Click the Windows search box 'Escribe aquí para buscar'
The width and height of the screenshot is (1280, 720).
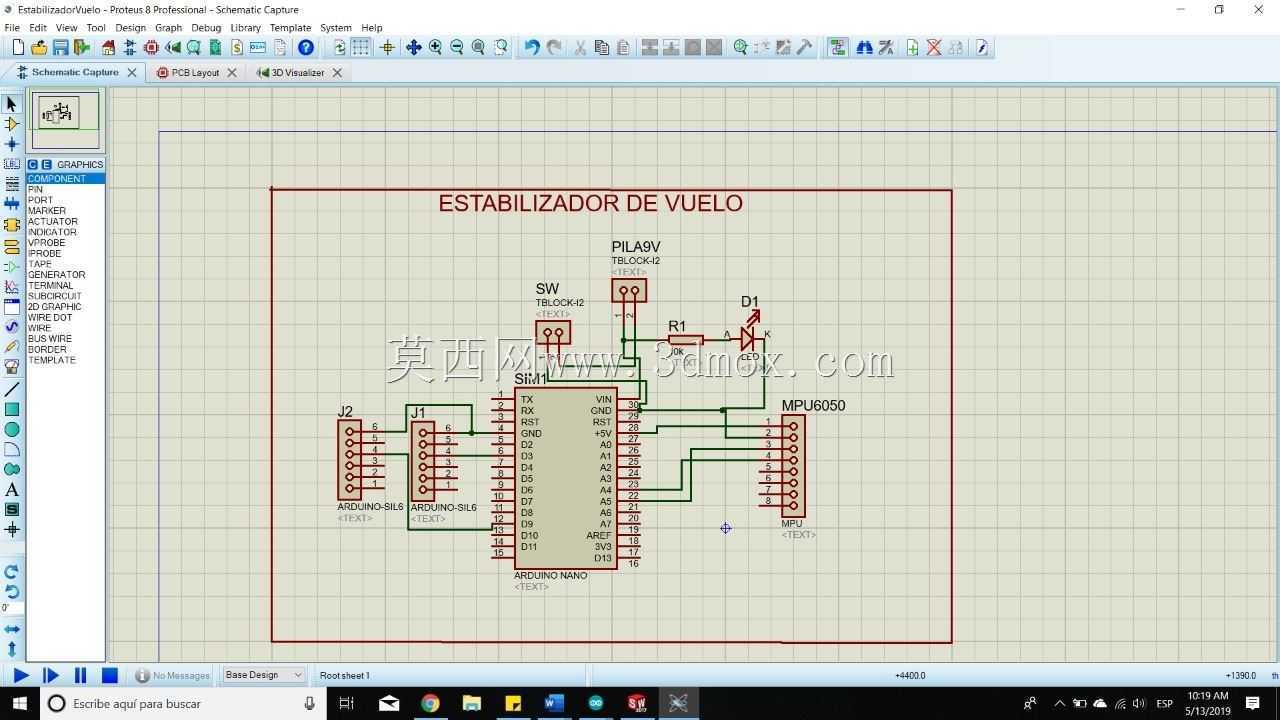coord(182,704)
